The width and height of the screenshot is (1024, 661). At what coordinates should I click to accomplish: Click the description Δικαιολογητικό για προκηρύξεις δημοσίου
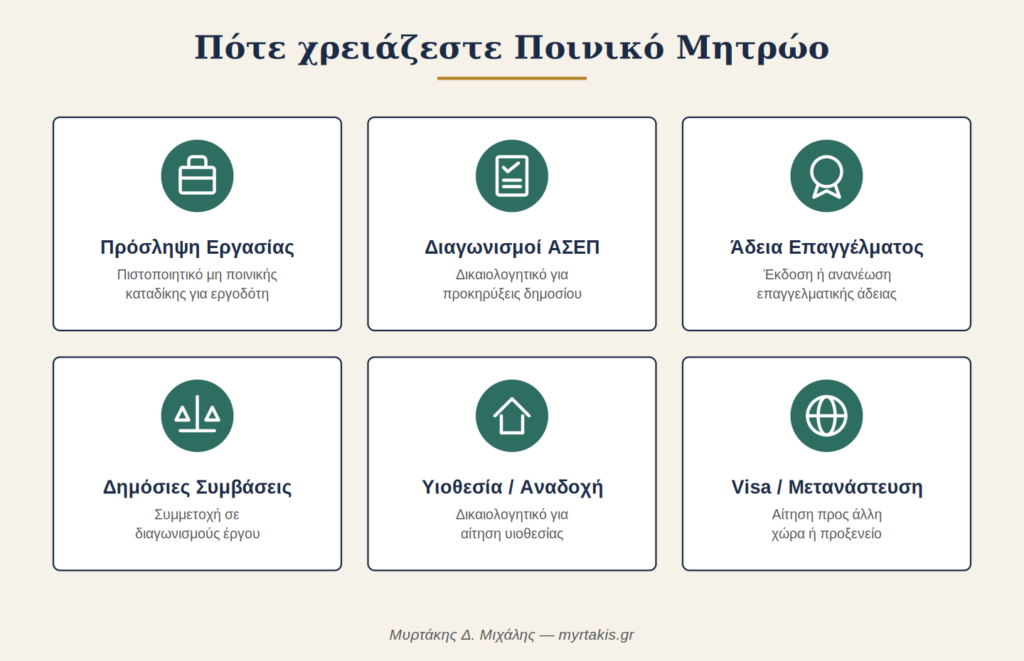point(512,284)
